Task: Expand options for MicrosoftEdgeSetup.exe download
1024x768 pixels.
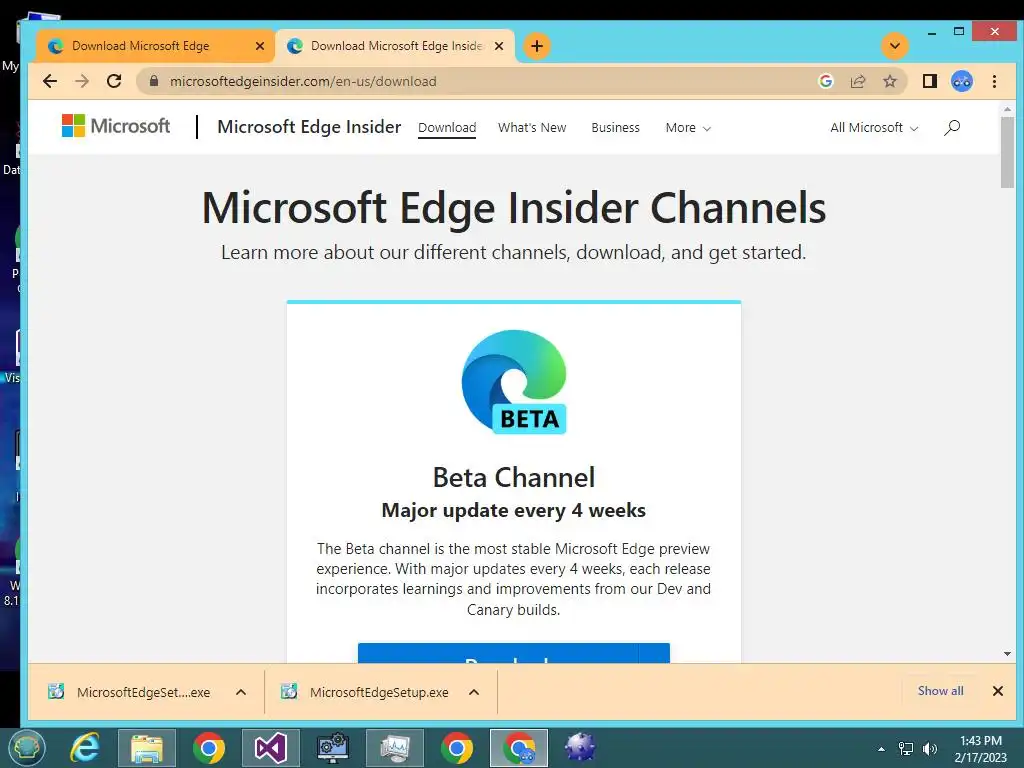Action: (474, 692)
